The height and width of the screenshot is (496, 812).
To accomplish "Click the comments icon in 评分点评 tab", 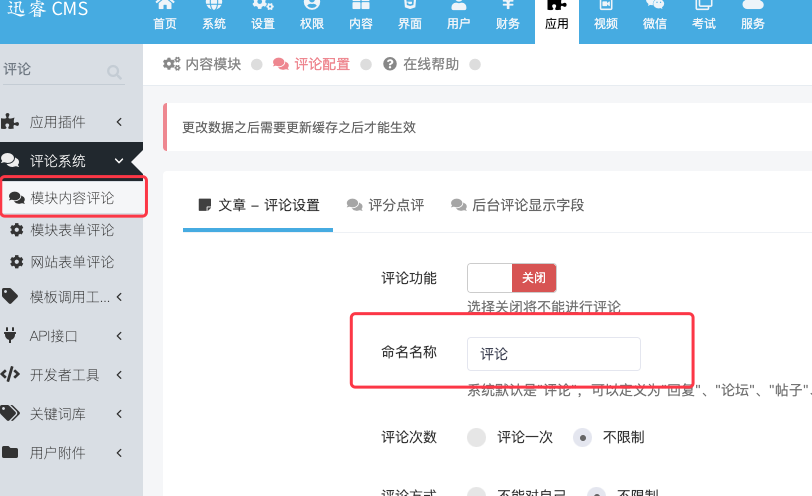I will click(x=355, y=205).
